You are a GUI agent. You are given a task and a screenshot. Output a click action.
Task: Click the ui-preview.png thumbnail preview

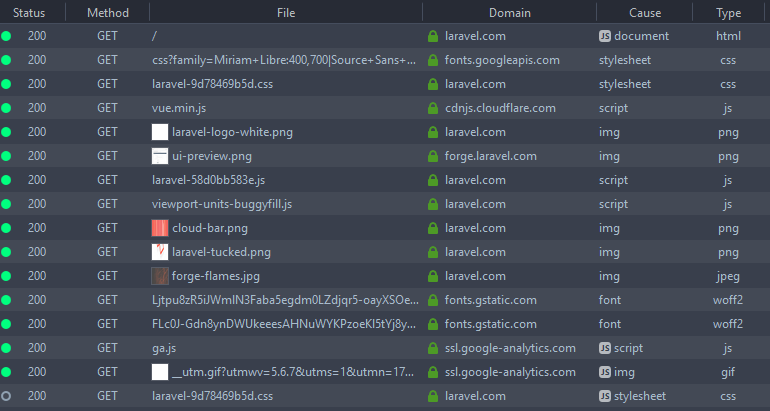[x=160, y=156]
